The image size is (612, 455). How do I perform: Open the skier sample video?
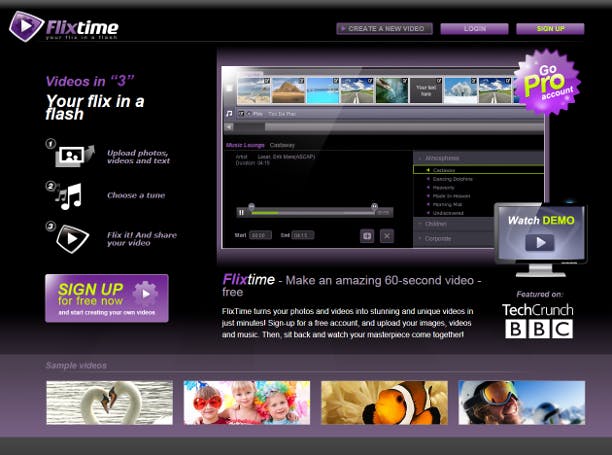(521, 402)
